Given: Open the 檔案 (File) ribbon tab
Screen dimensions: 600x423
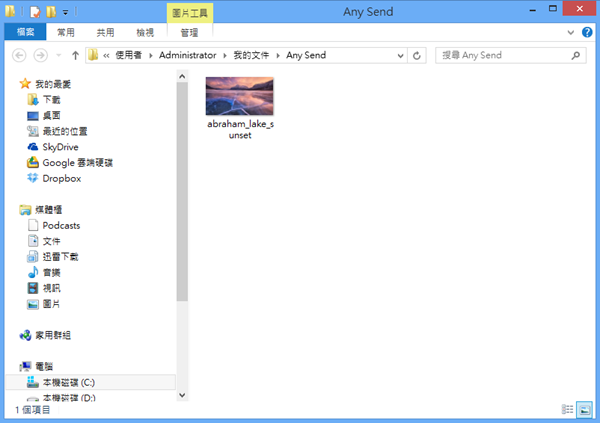Looking at the screenshot, I should click(25, 32).
